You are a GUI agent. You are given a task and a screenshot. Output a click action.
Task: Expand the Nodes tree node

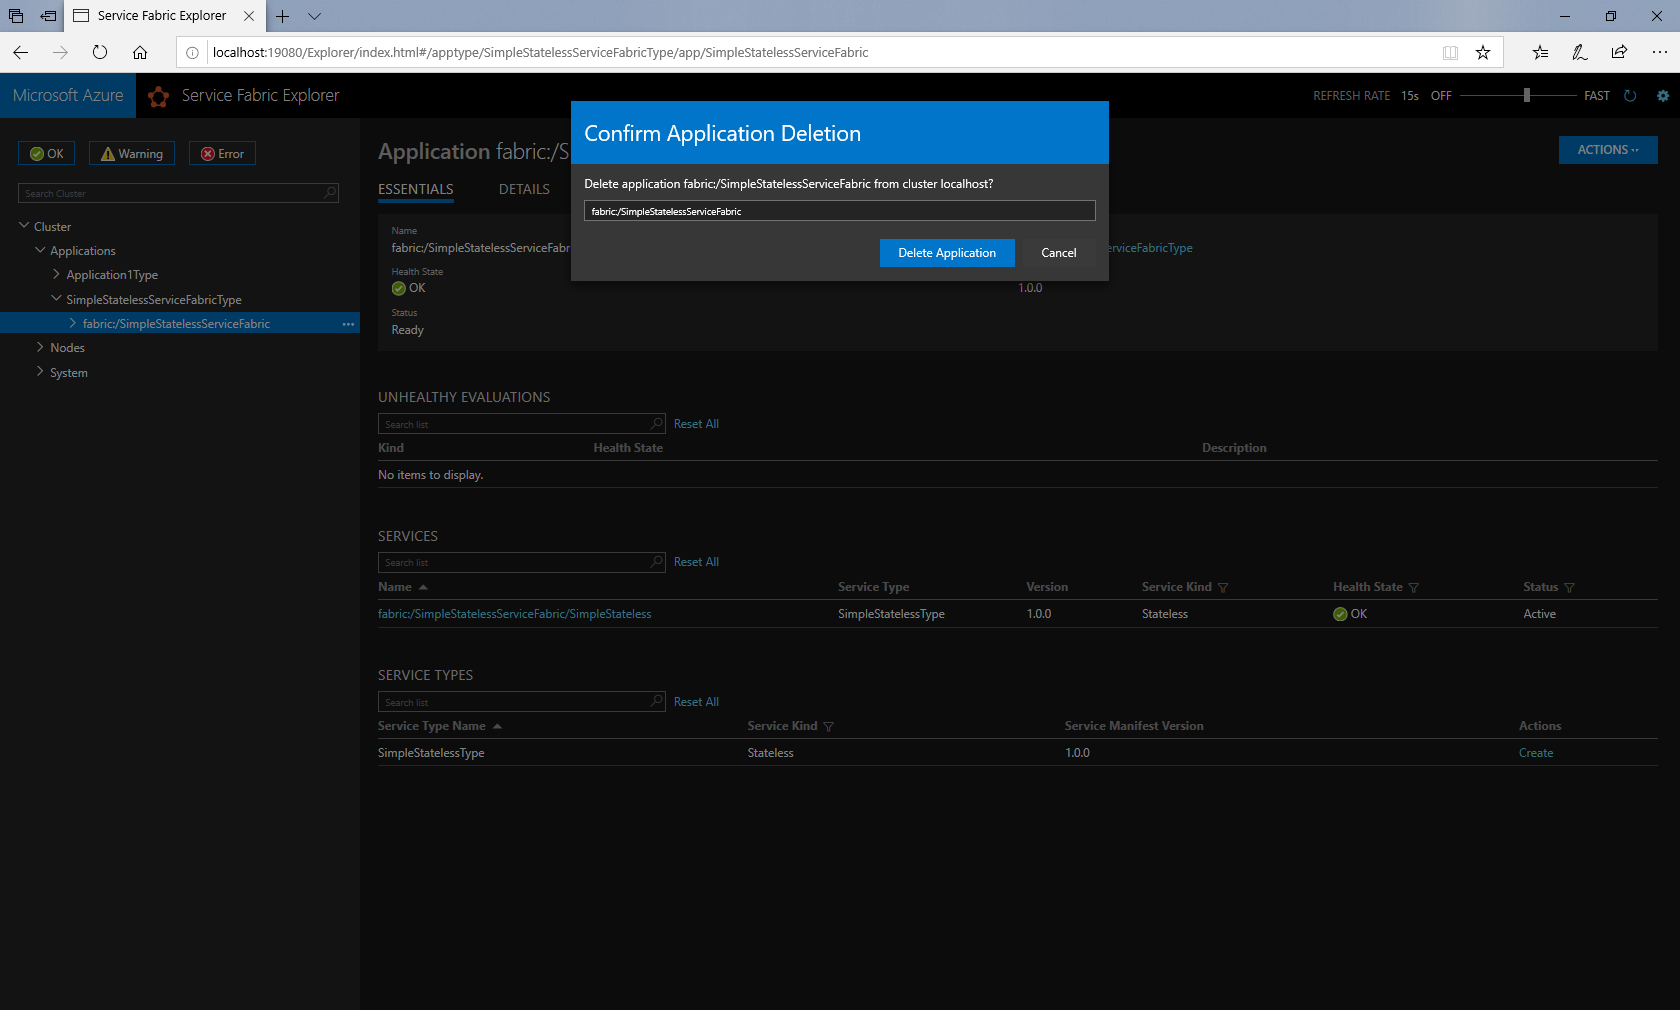tap(40, 347)
